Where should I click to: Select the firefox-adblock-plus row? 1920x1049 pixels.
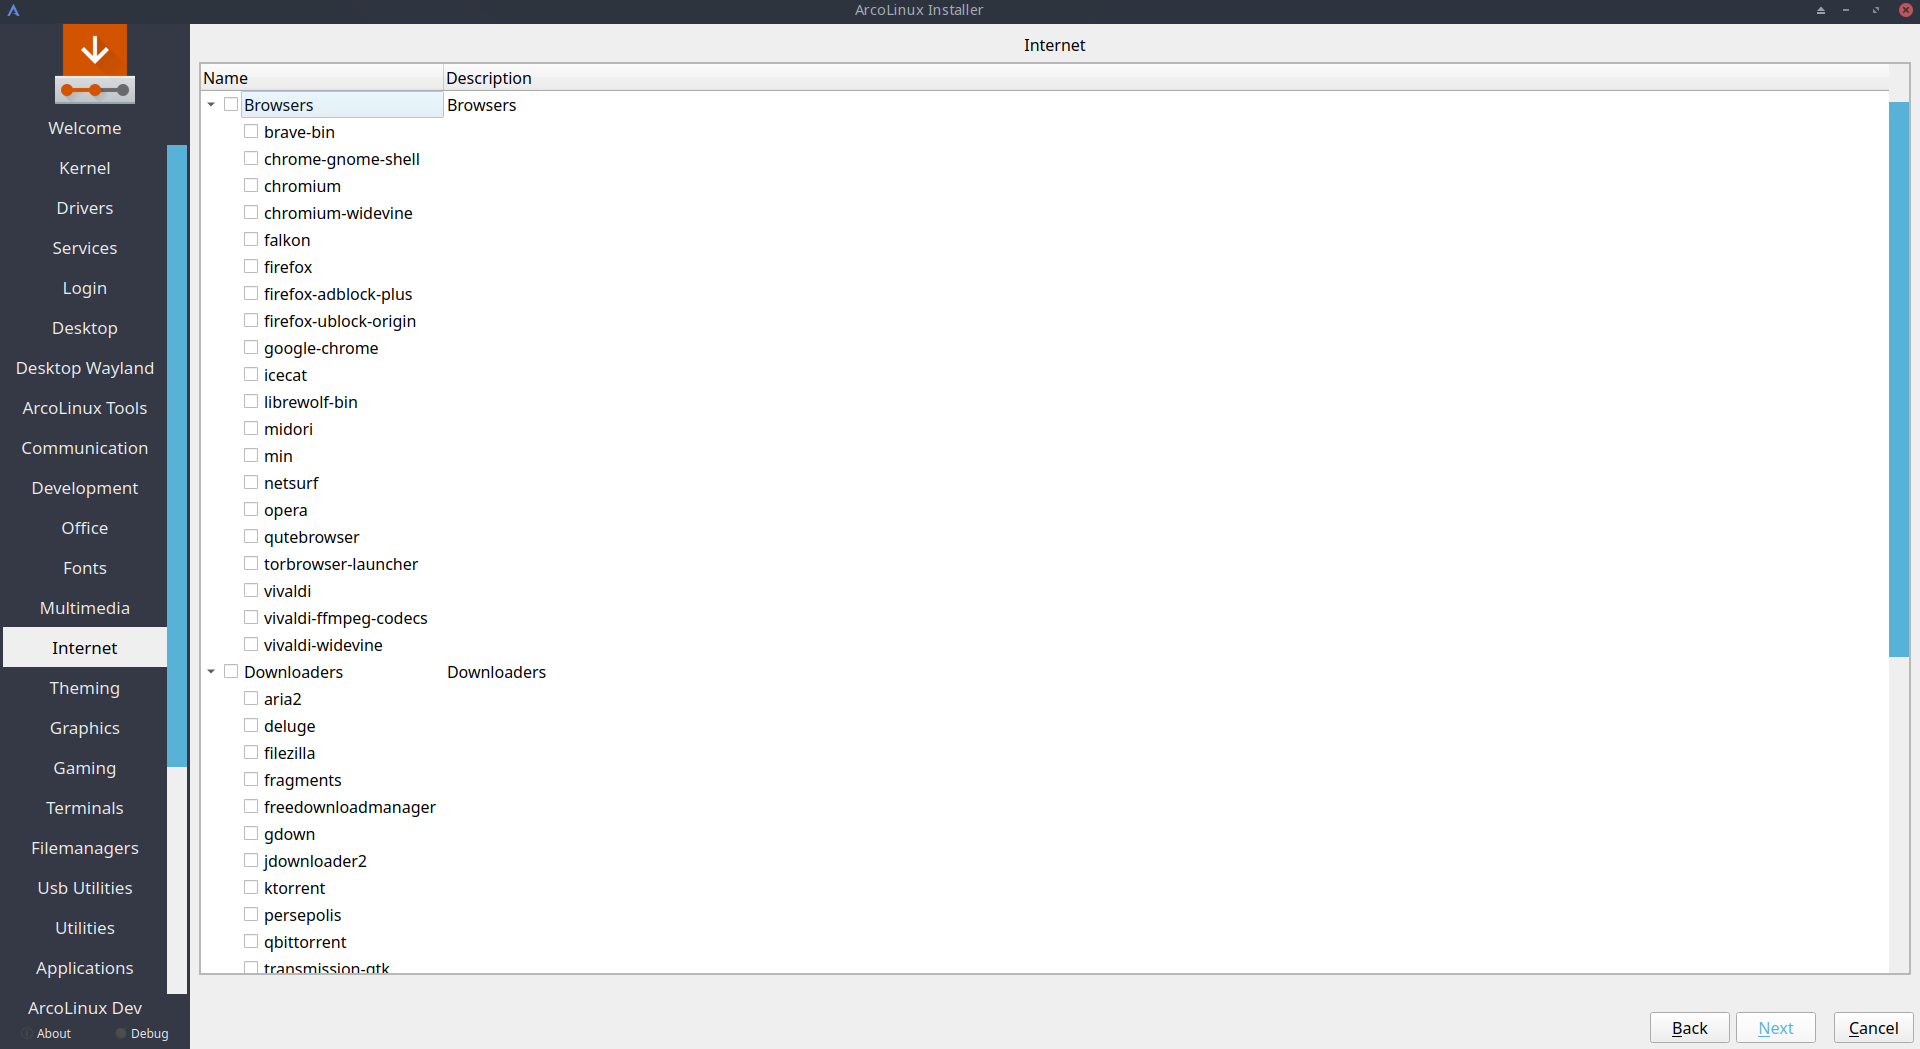pyautogui.click(x=338, y=294)
